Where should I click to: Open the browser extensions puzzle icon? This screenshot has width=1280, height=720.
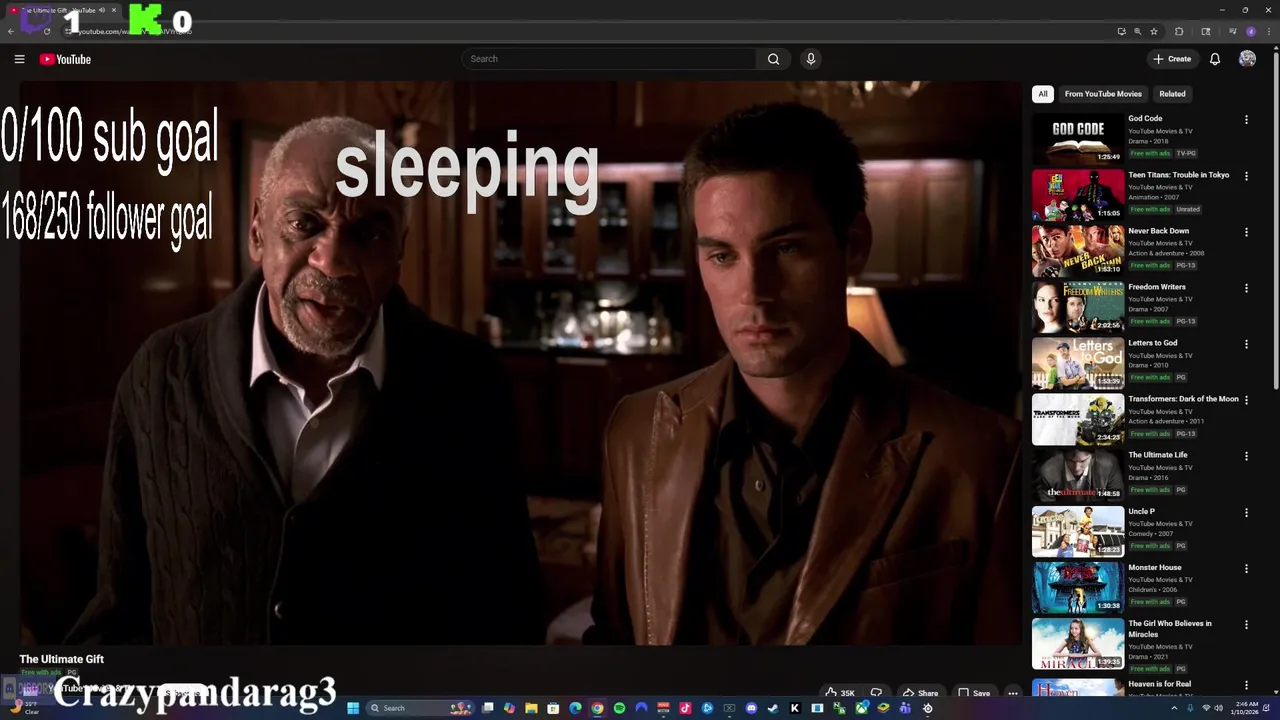tap(1179, 31)
